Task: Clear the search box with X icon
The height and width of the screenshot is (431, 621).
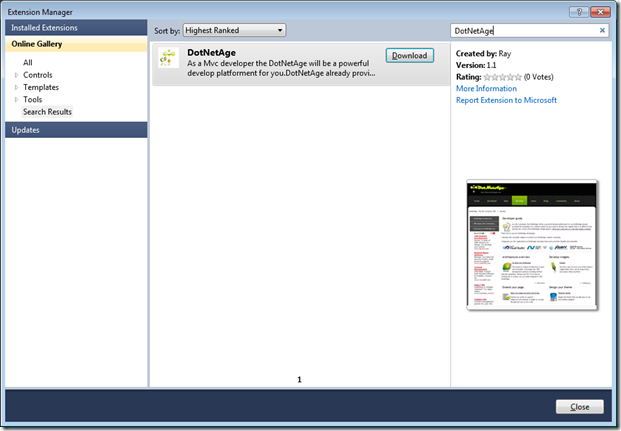Action: click(602, 30)
